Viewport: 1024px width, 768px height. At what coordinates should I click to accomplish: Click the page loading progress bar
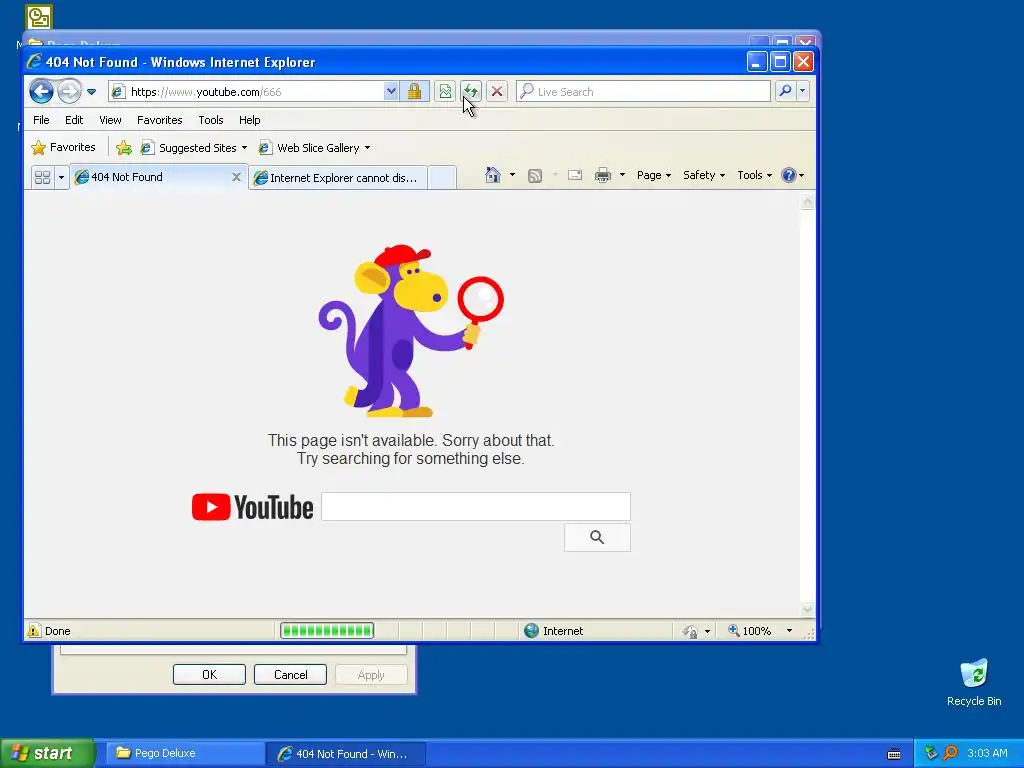coord(327,631)
